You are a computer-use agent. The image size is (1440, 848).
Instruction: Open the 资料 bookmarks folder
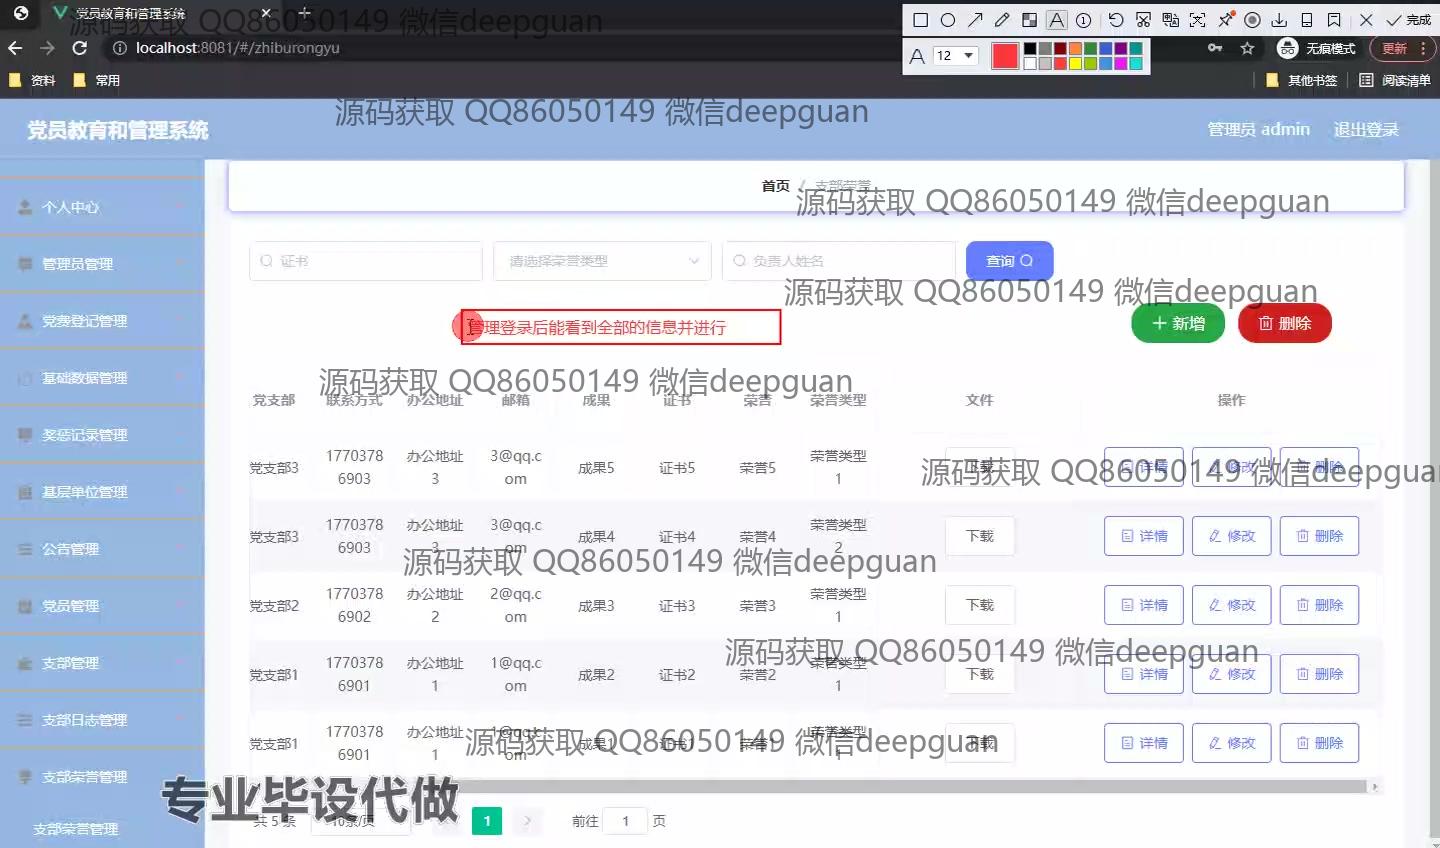[x=32, y=80]
